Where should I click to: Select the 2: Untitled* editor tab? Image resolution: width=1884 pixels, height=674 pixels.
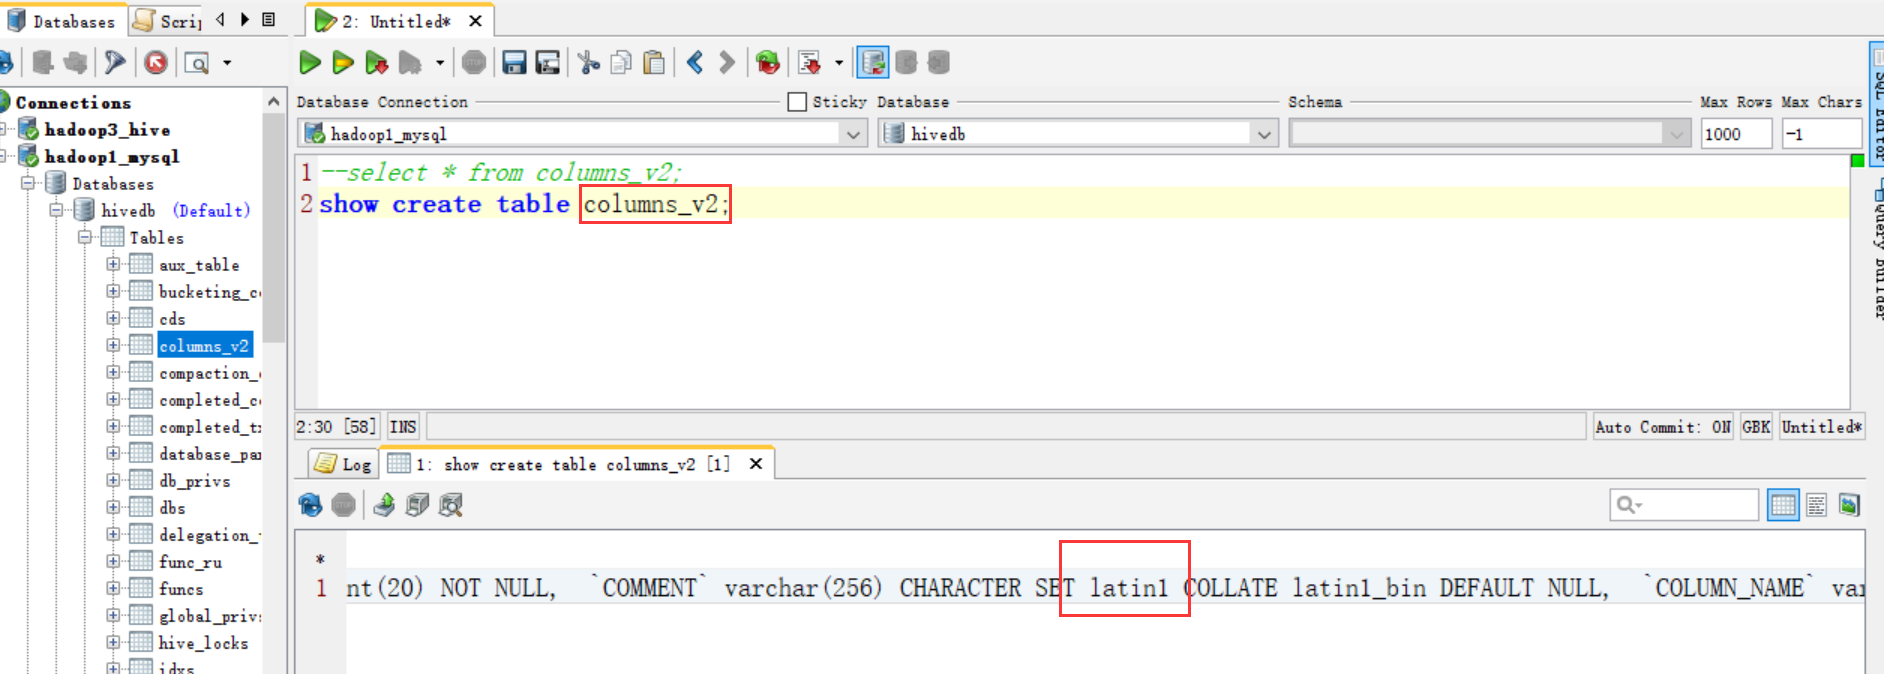tap(397, 20)
